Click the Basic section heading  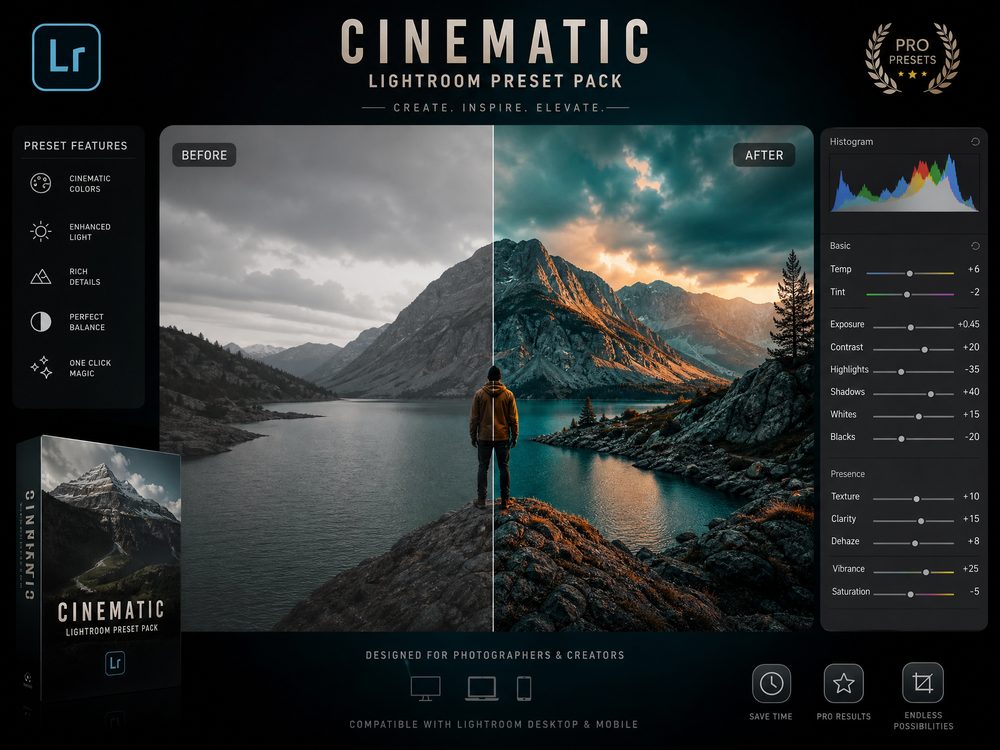840,246
